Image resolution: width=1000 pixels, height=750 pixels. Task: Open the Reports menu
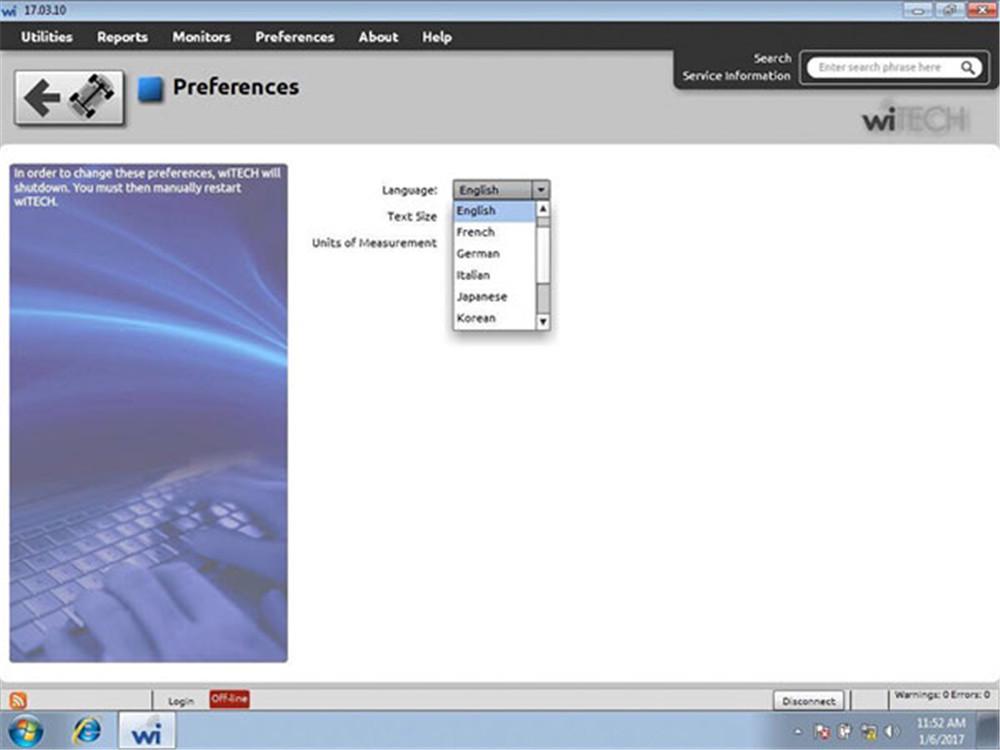pos(122,37)
